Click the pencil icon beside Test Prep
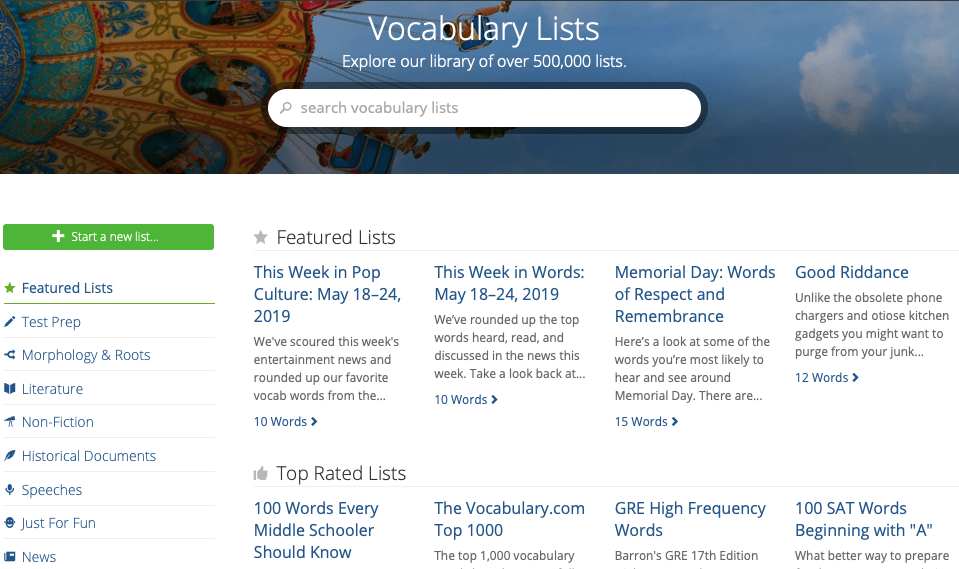The width and height of the screenshot is (959, 569). [10, 322]
